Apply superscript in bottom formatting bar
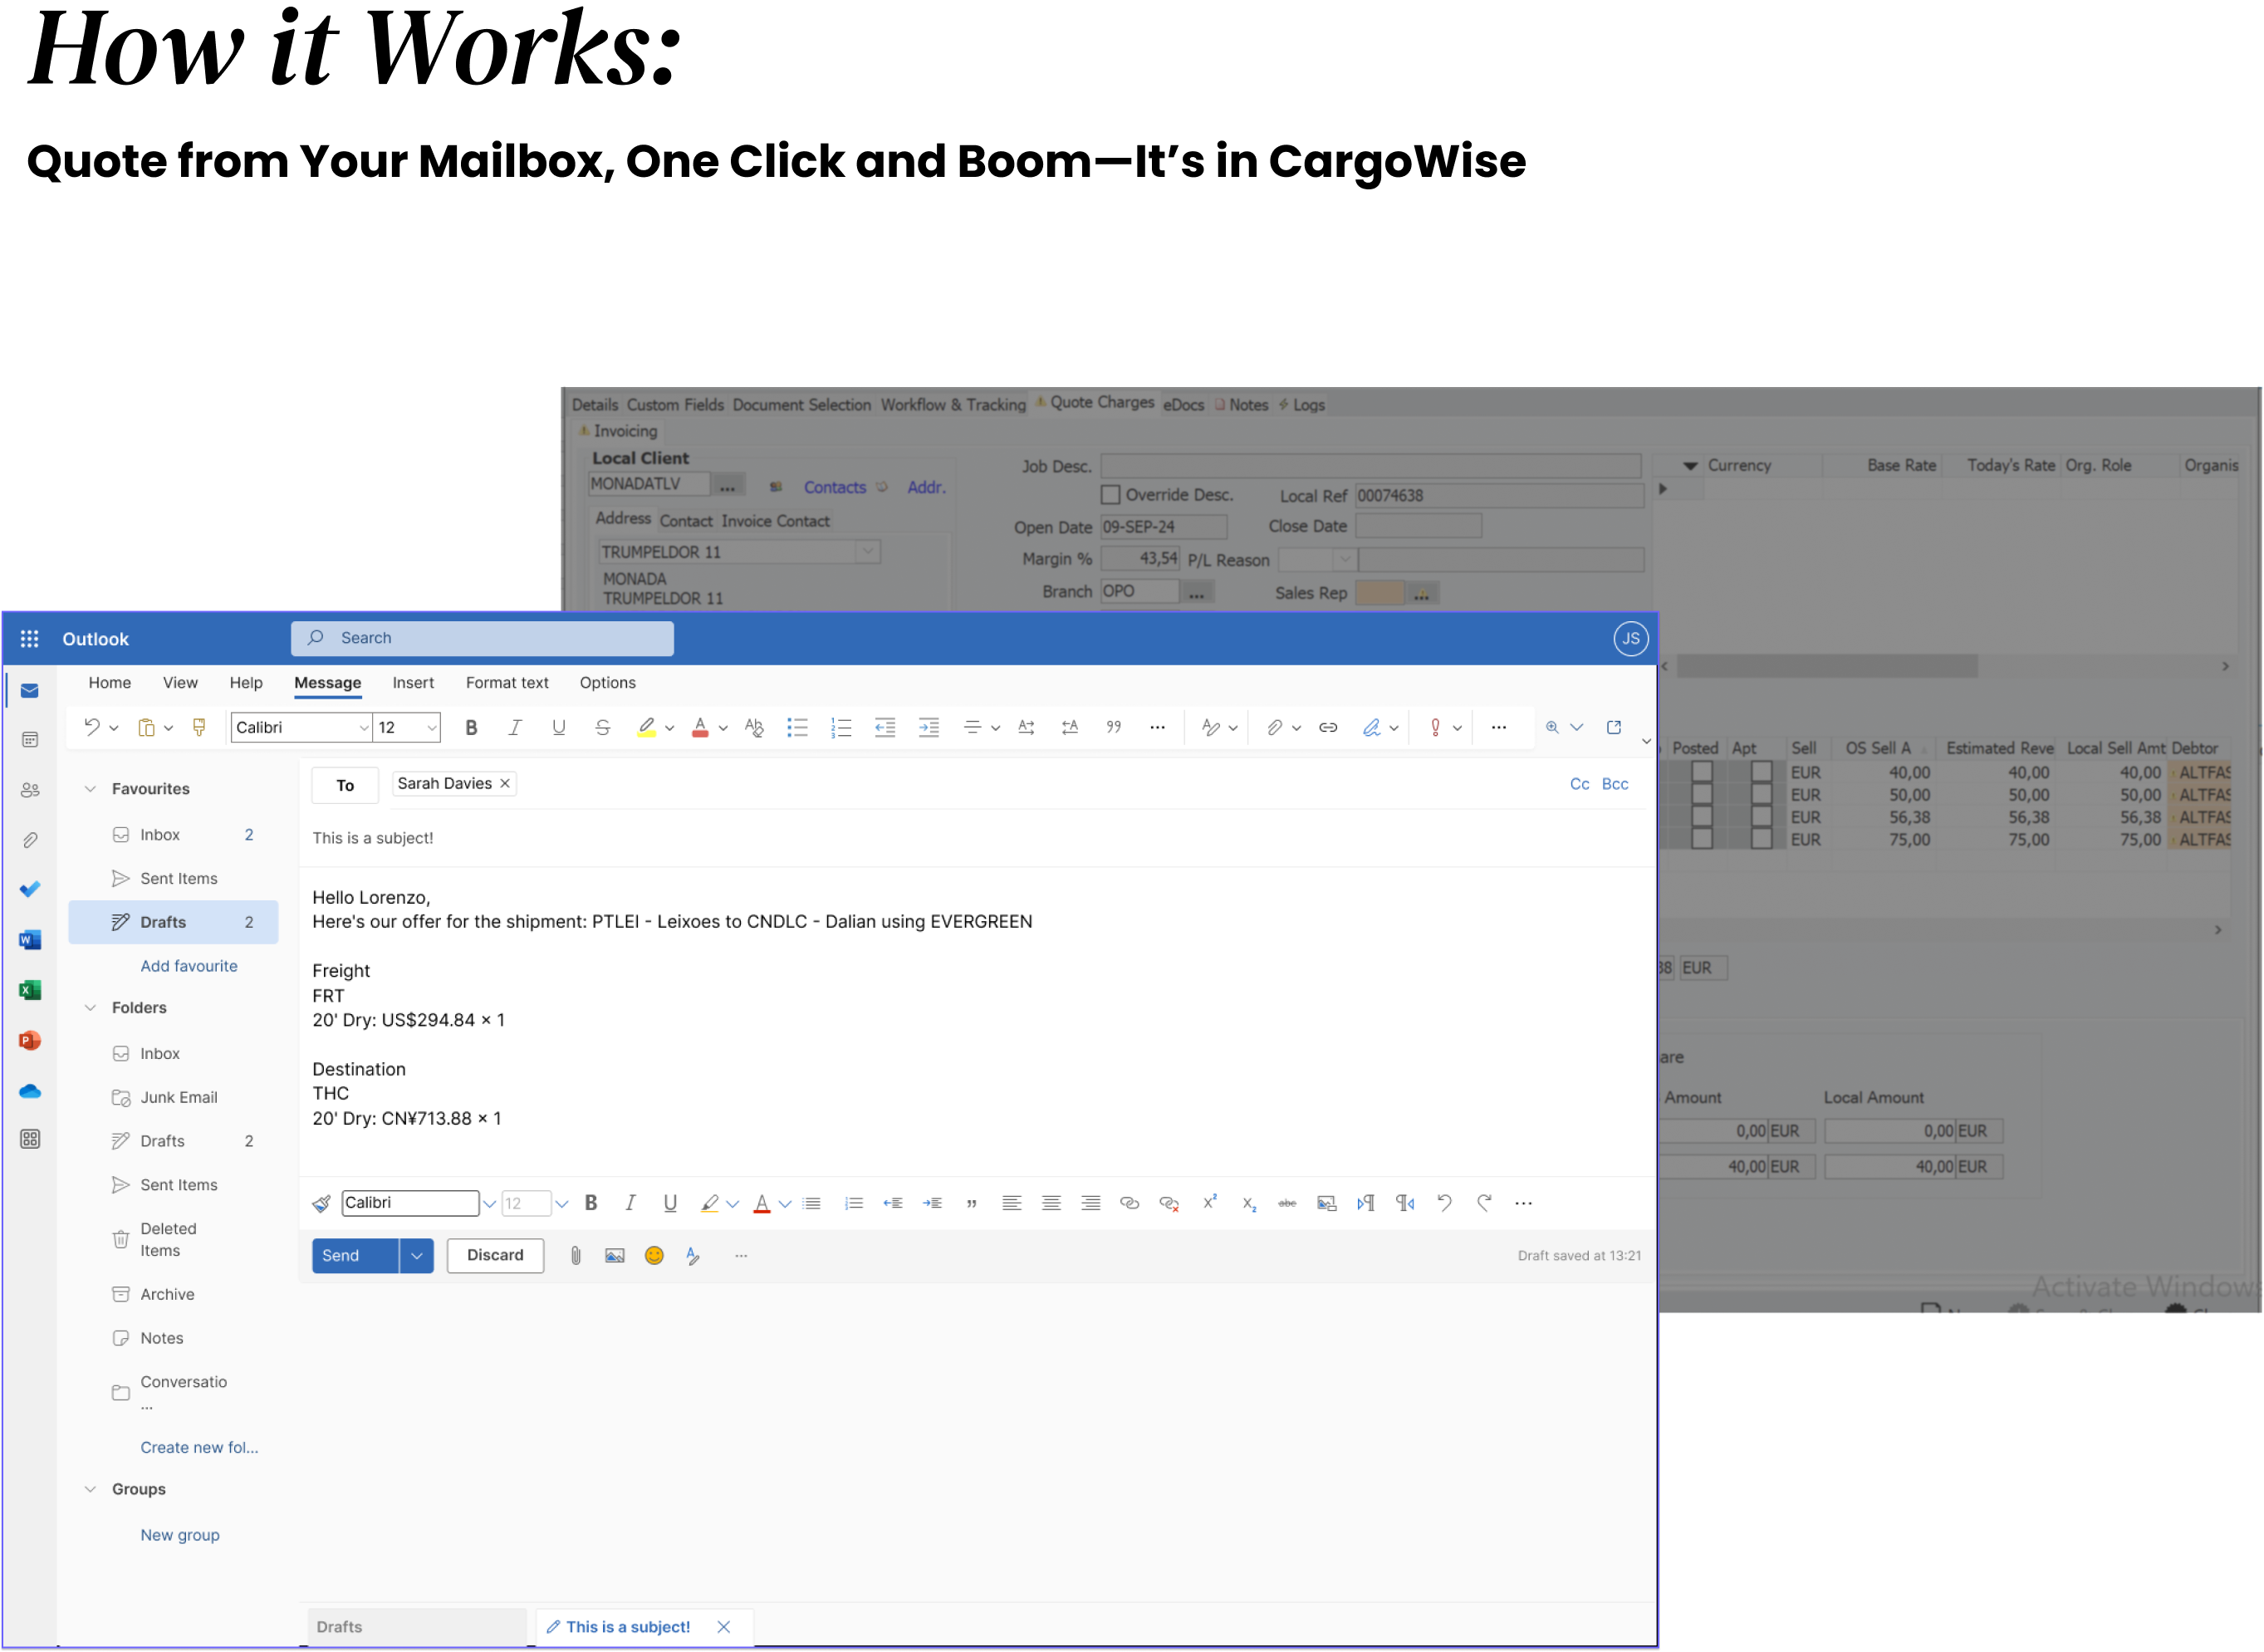2264x1652 pixels. (1210, 1203)
